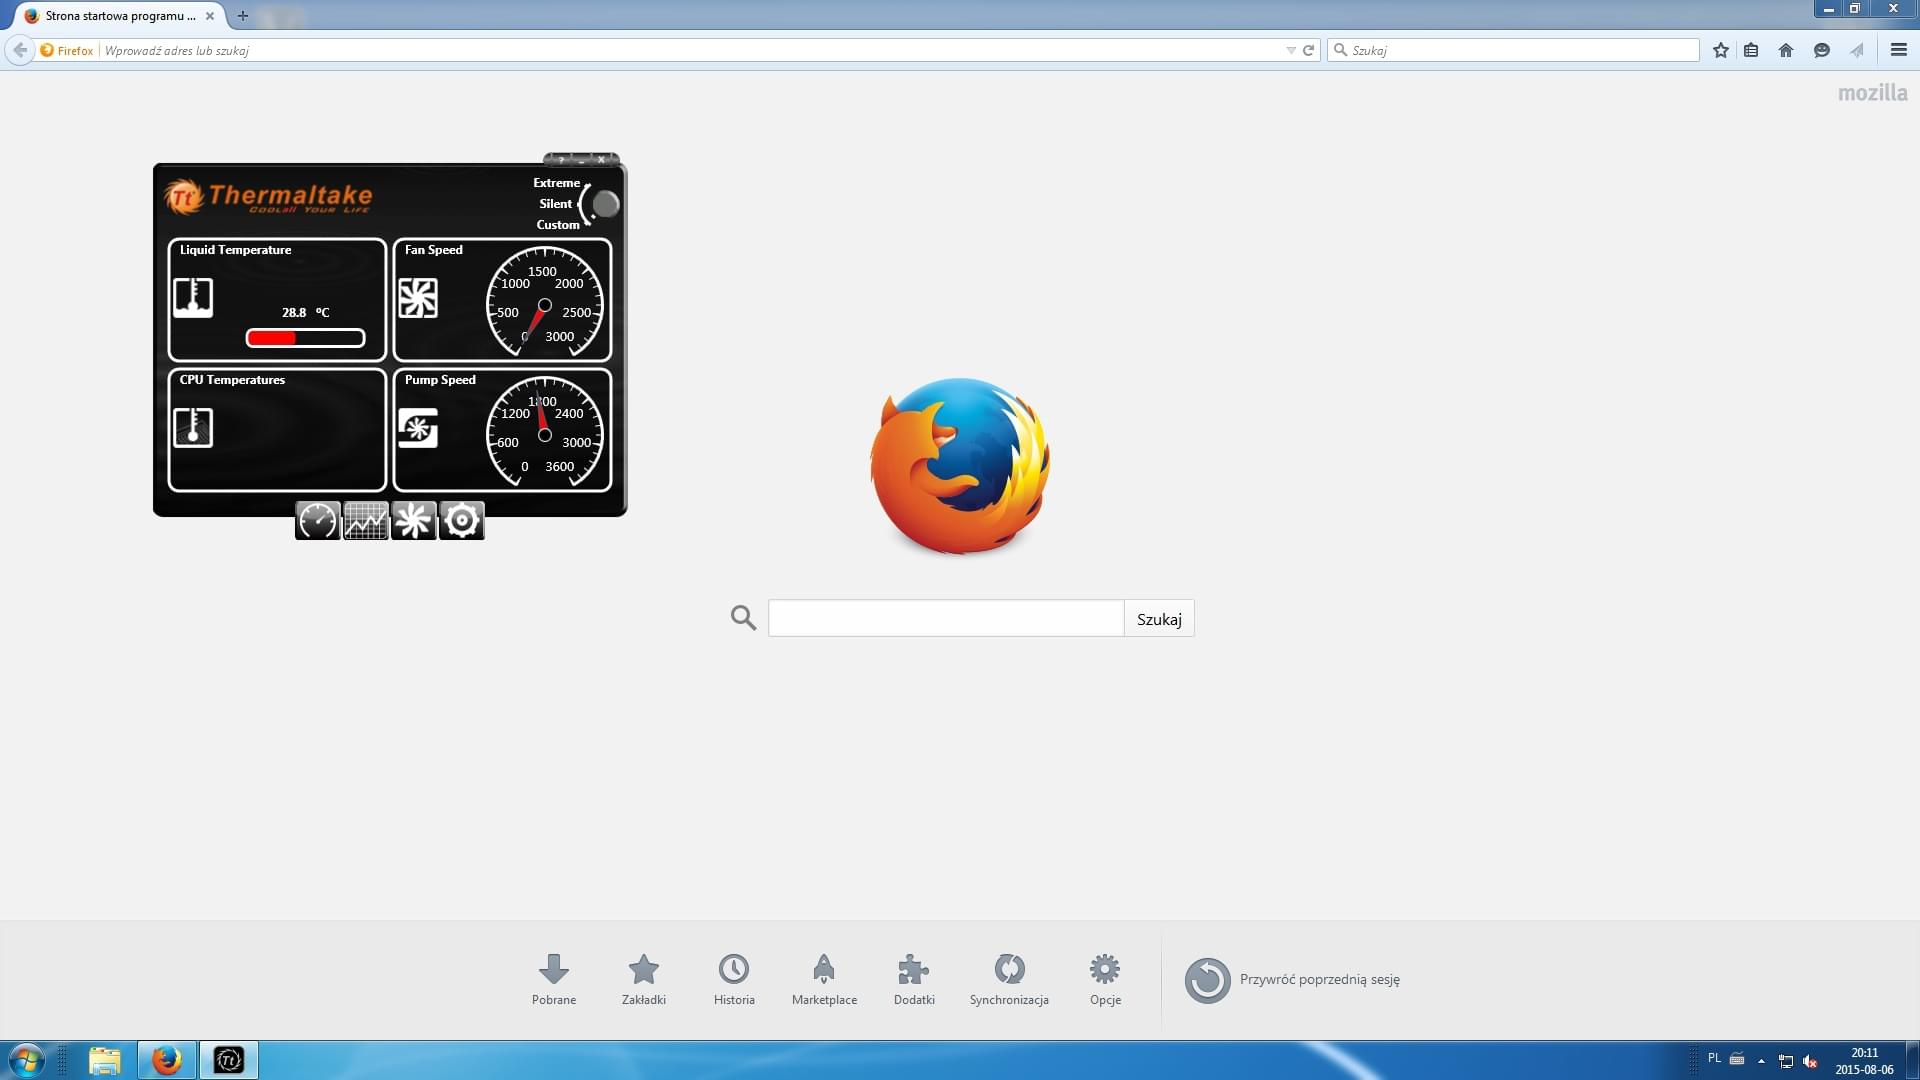This screenshot has width=1920, height=1080.
Task: Expand hidden system tray icons
Action: pos(1761,1061)
